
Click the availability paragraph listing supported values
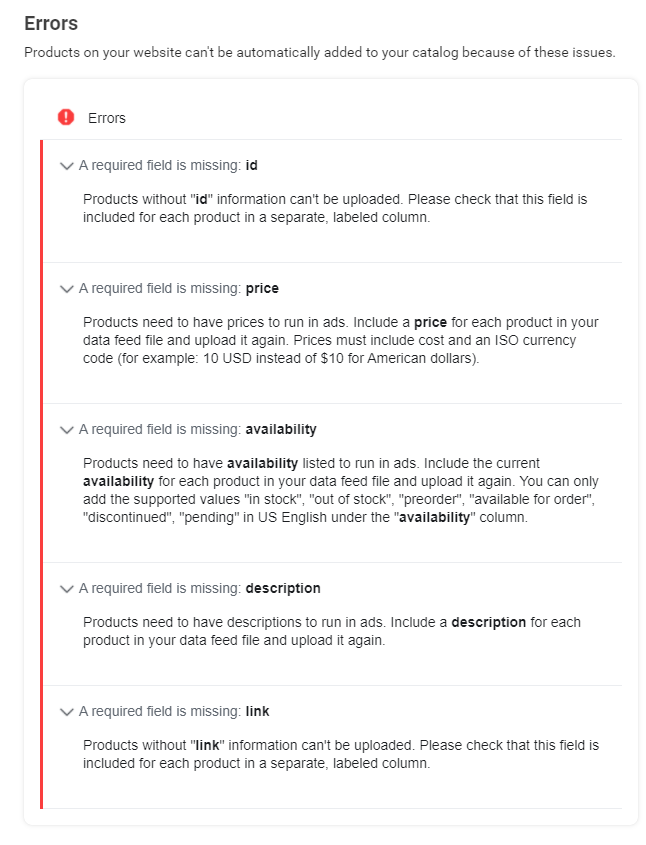point(340,491)
